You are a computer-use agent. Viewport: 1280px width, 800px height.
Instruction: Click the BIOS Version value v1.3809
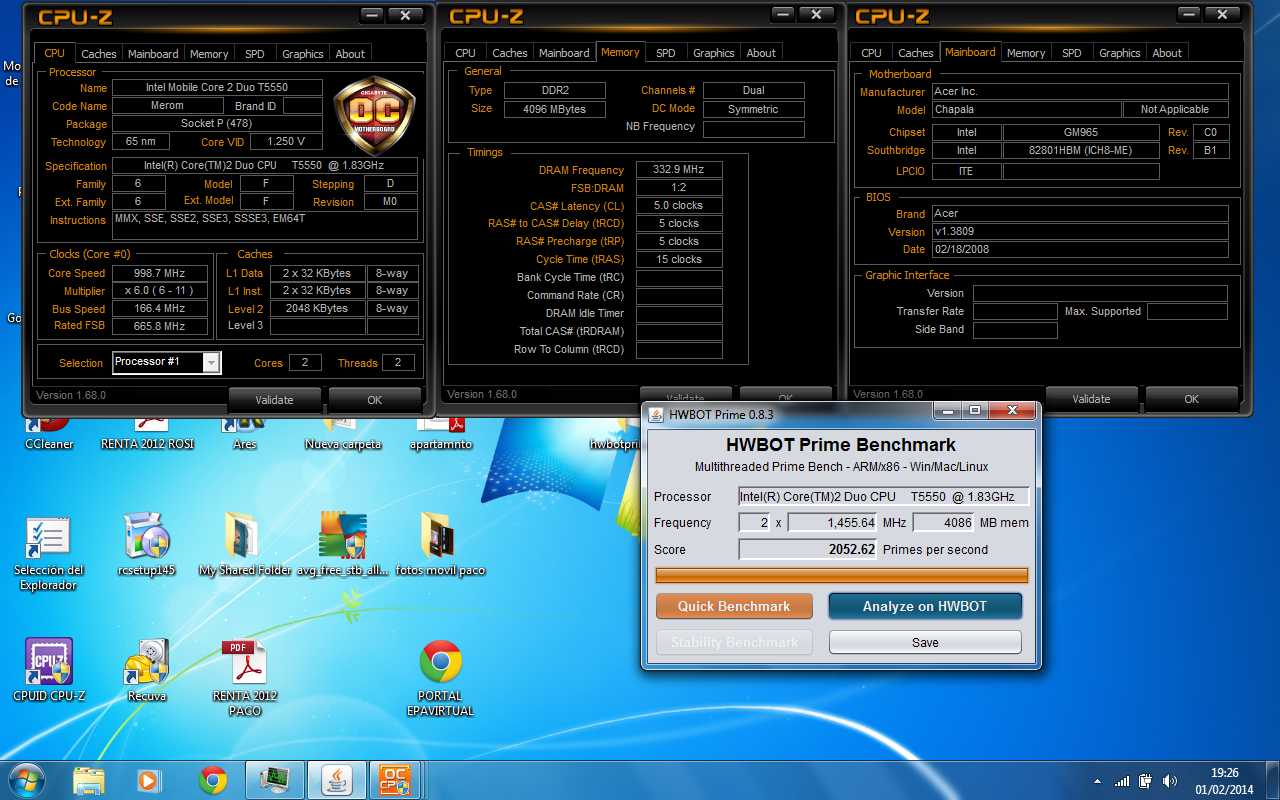coord(1079,231)
